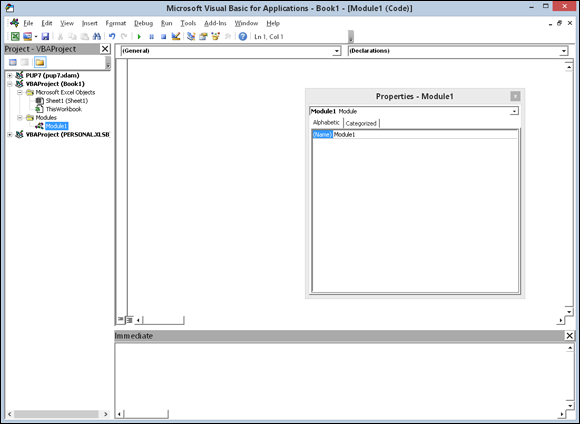Click the View Microsoft Excel icon
This screenshot has width=580, height=424.
coord(15,36)
